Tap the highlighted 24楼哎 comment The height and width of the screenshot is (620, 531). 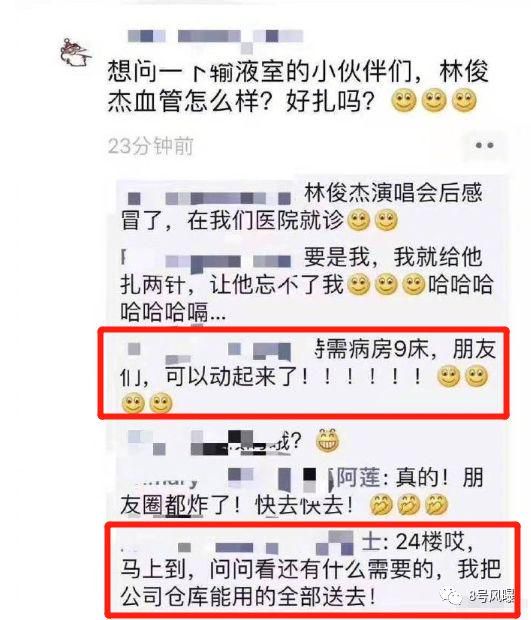coord(312,568)
